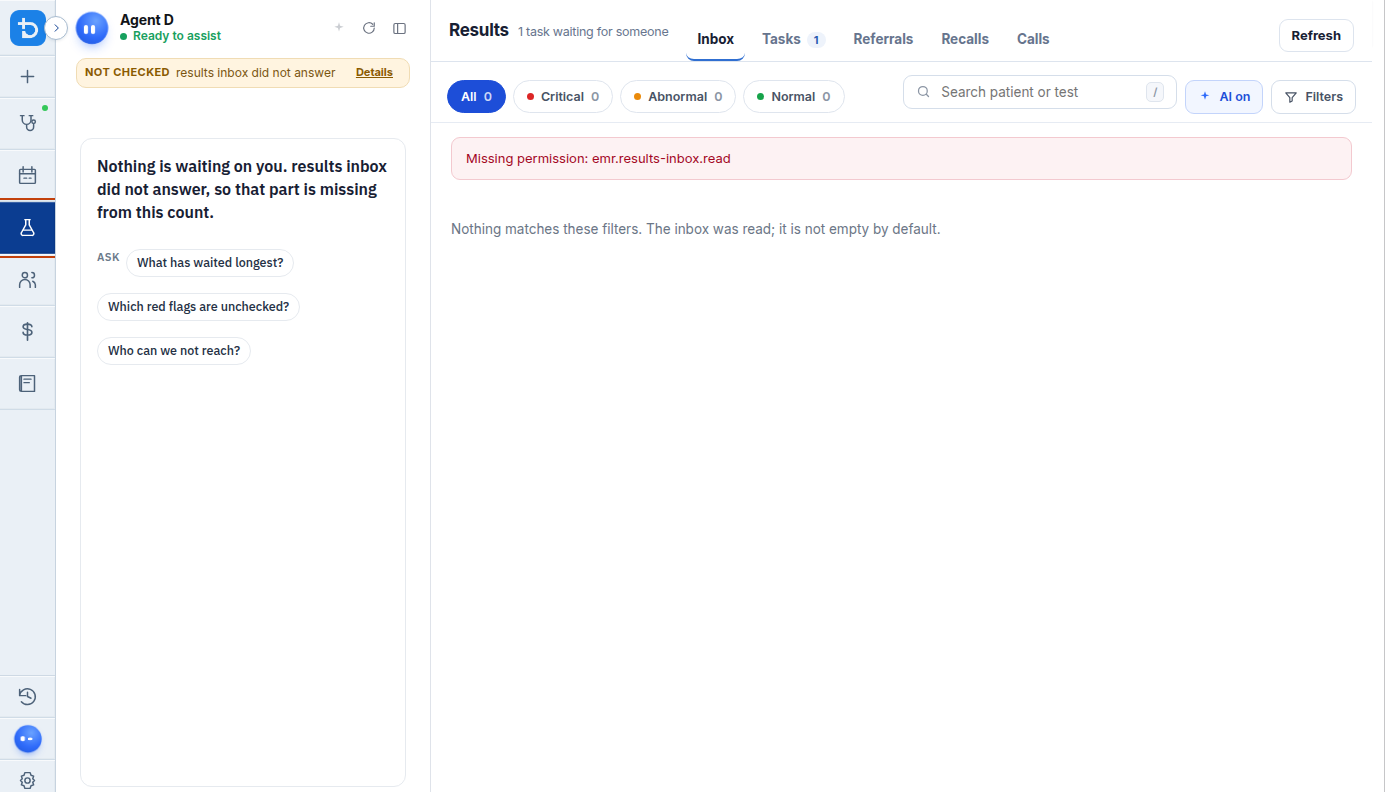Image resolution: width=1388 pixels, height=792 pixels.
Task: Open the Referrals tab
Action: [883, 39]
